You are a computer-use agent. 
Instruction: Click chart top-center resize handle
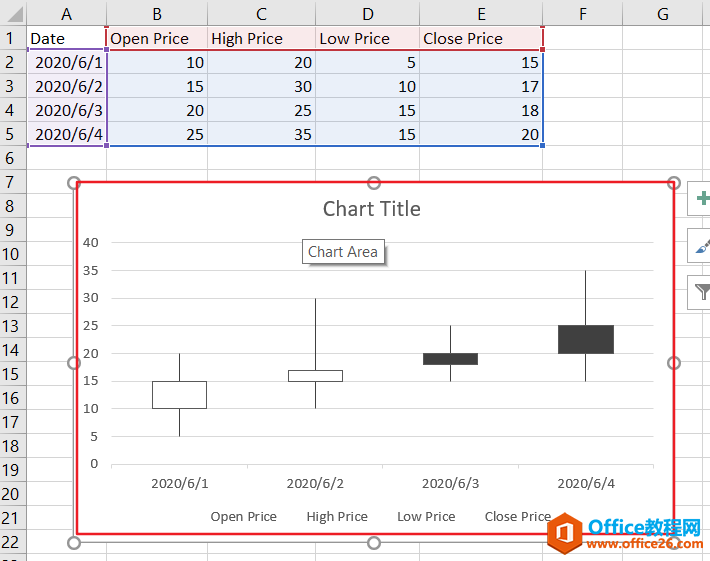(374, 183)
